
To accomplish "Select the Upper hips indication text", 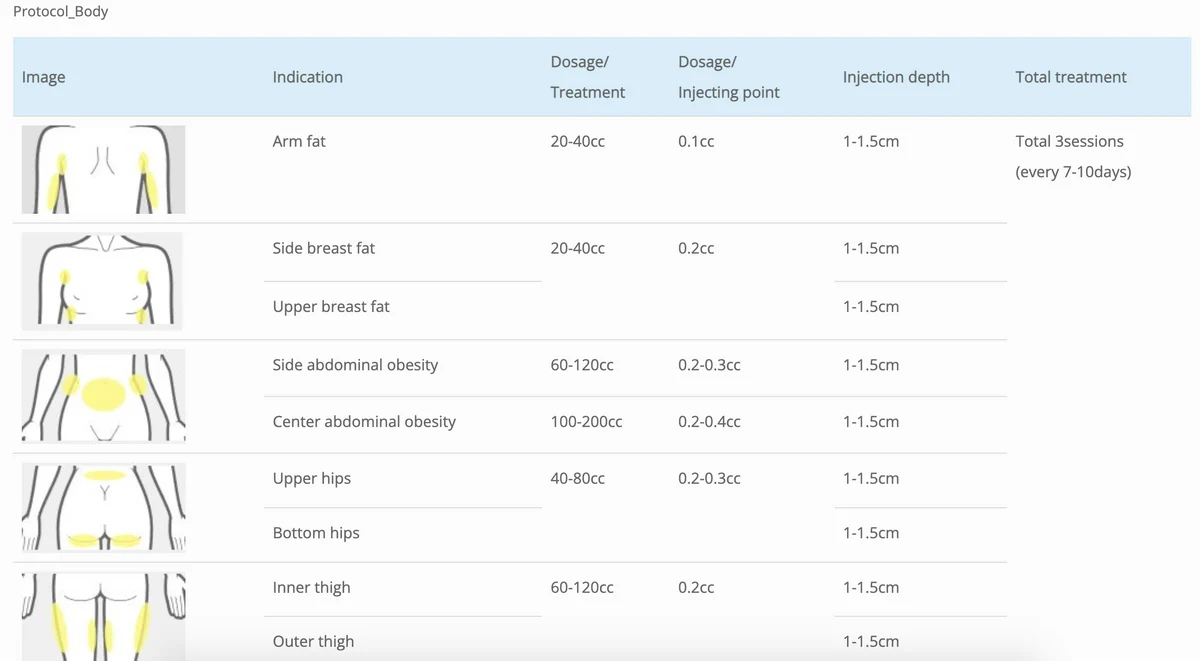I will click(312, 478).
